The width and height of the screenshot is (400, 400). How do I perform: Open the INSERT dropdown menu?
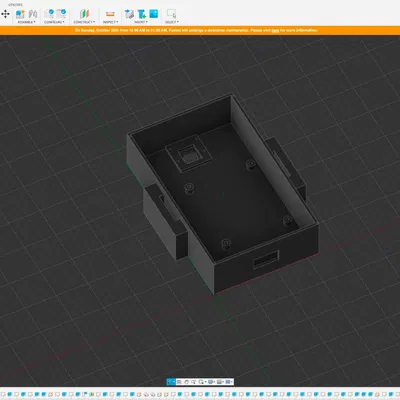141,22
